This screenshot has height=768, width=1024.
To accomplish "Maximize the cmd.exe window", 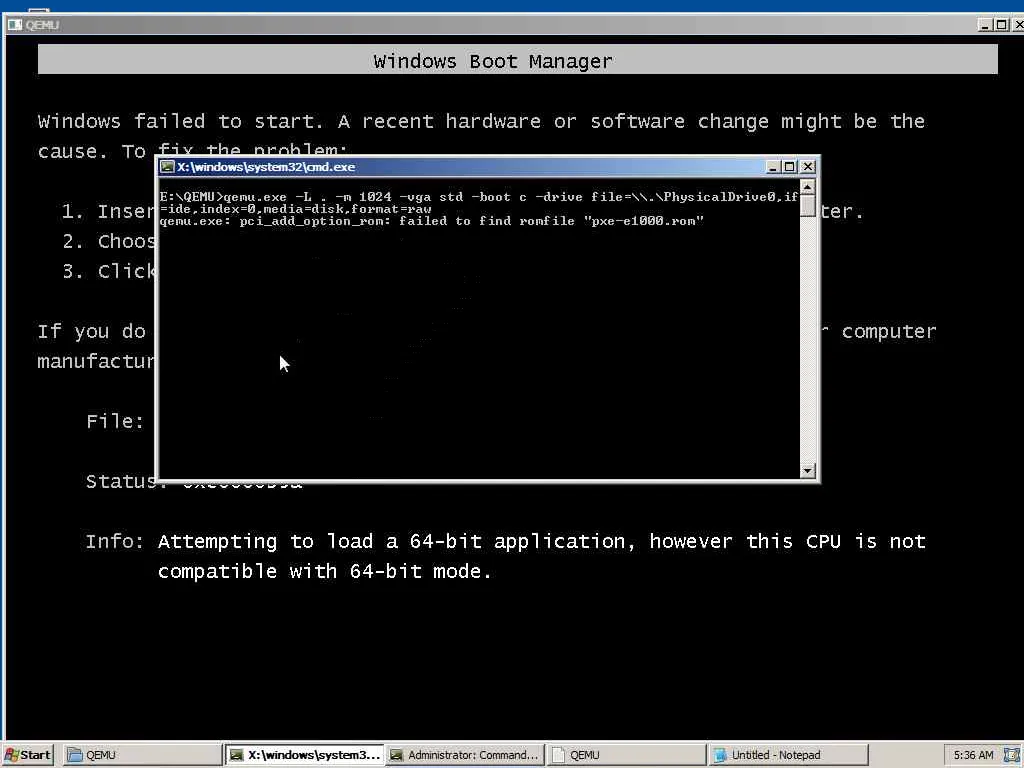I will click(789, 167).
